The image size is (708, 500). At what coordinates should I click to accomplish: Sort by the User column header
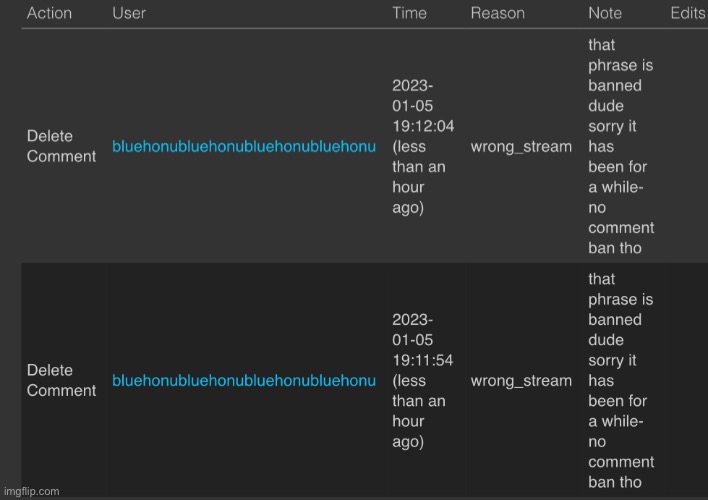(x=128, y=13)
